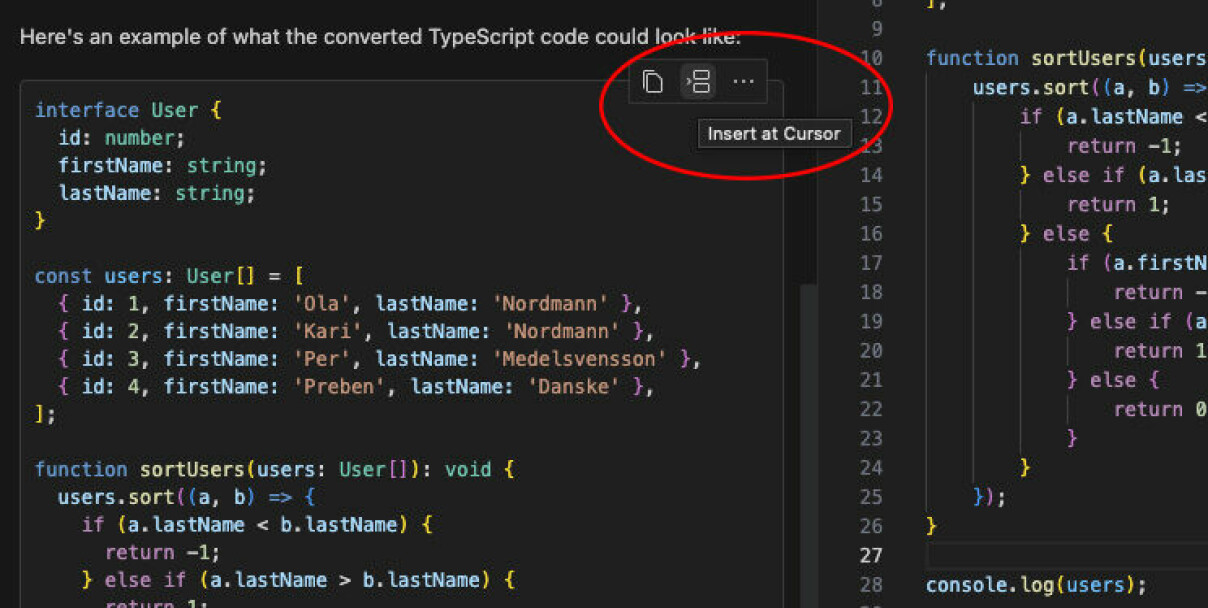Screen dimensions: 1208x608
Task: Open the code block more actions menu
Action: point(743,82)
